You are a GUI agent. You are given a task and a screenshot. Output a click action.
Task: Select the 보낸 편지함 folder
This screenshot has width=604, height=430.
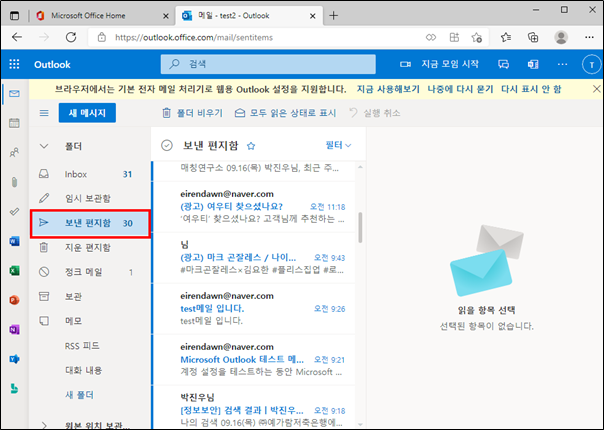[91, 223]
